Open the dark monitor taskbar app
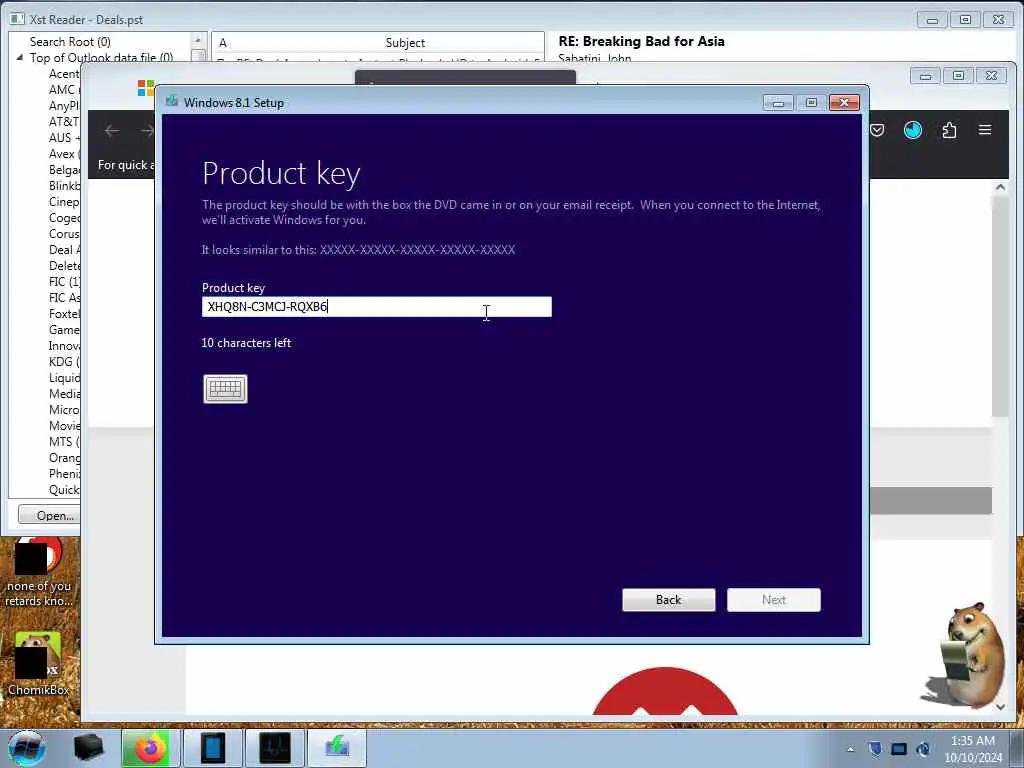Image resolution: width=1024 pixels, height=768 pixels. pos(274,748)
